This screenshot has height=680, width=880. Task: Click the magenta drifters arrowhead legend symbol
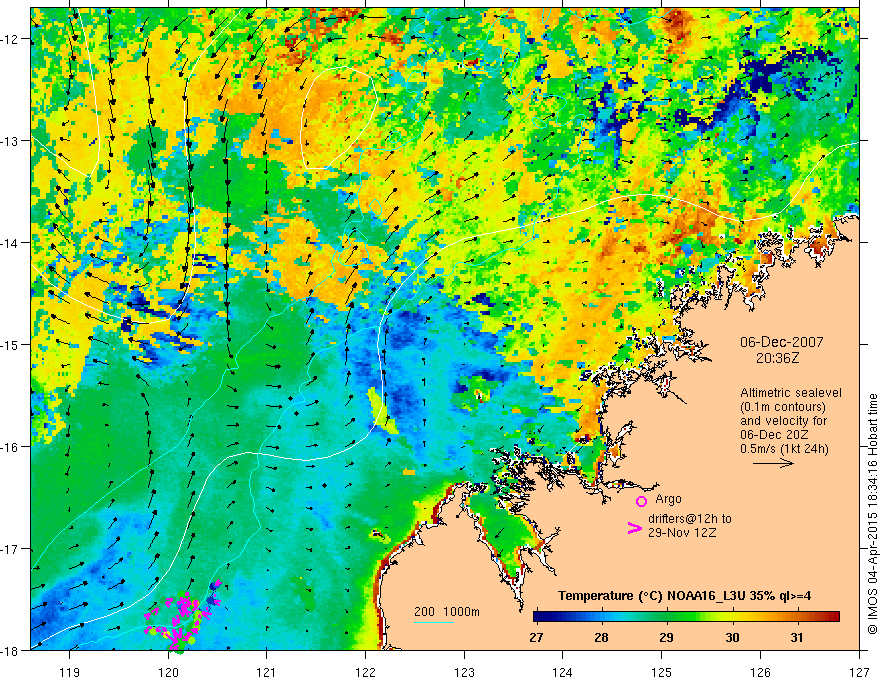[635, 527]
